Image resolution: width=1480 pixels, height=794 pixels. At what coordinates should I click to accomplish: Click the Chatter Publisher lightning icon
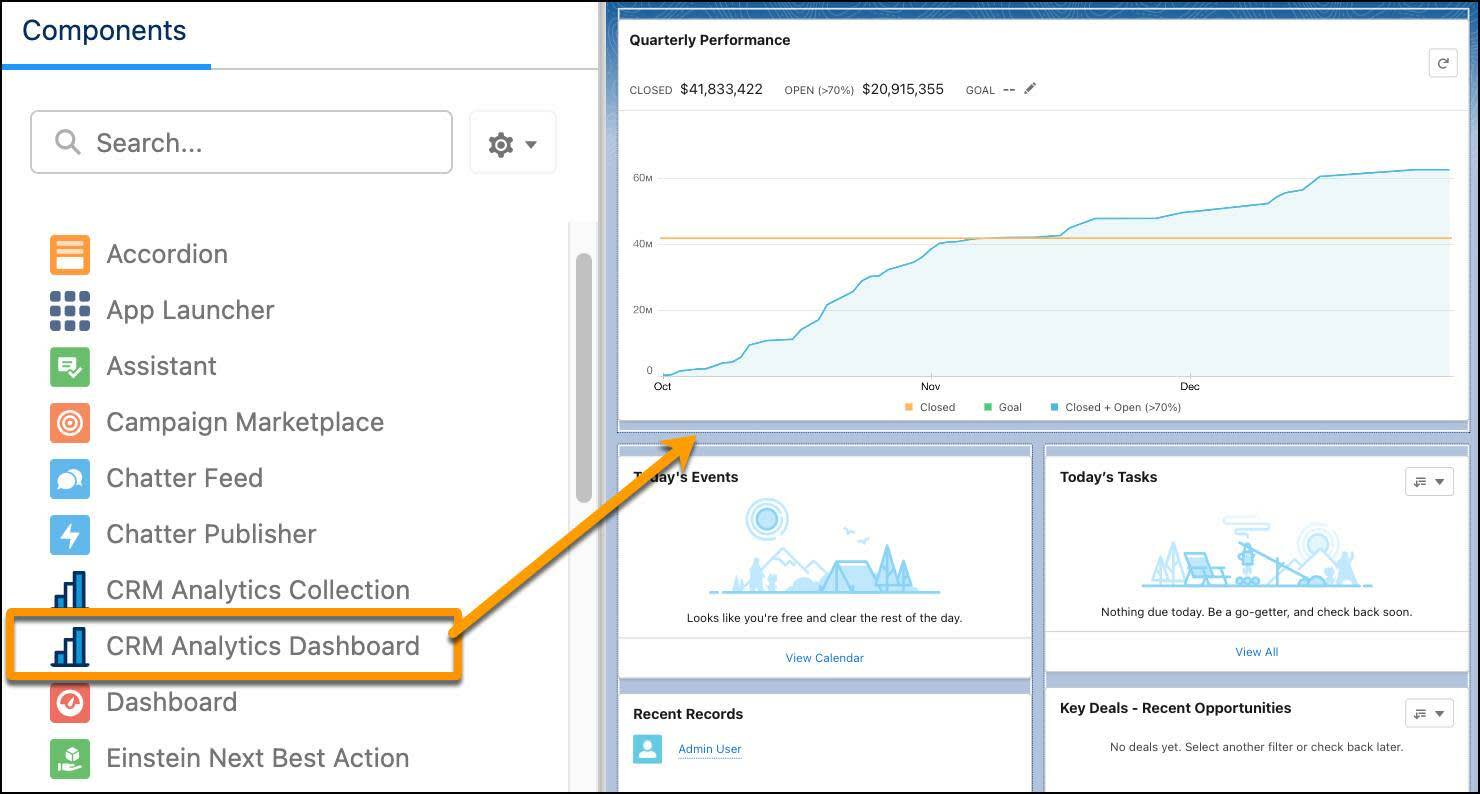[69, 534]
